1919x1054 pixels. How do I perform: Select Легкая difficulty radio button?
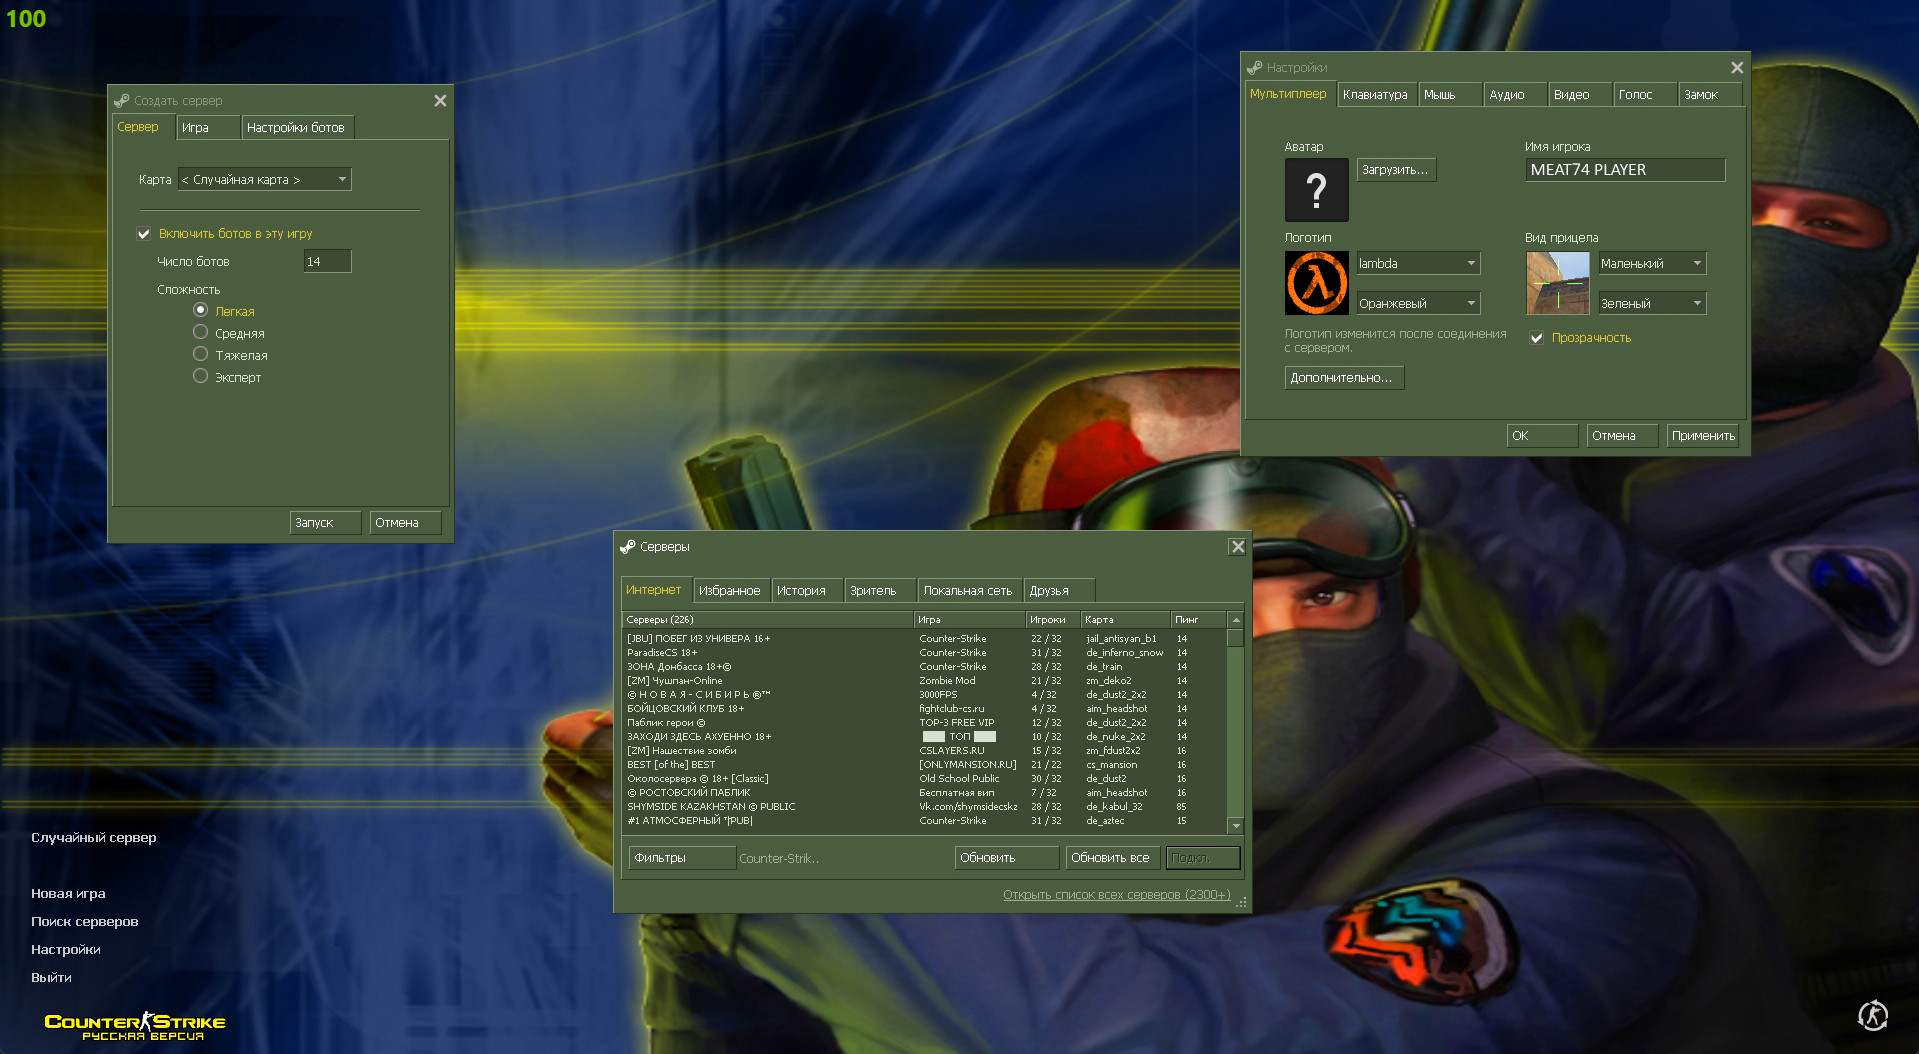(x=200, y=310)
